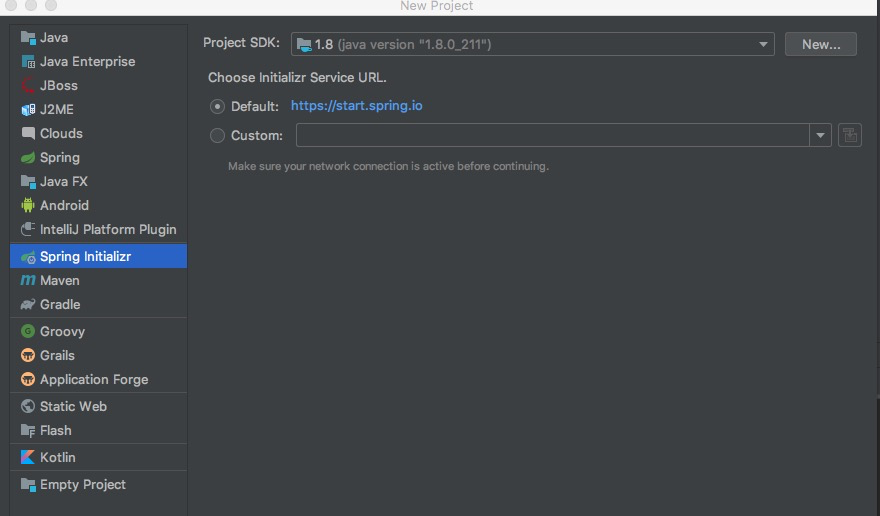Viewport: 880px width, 516px height.
Task: Select Clouds project type
Action: [98, 134]
